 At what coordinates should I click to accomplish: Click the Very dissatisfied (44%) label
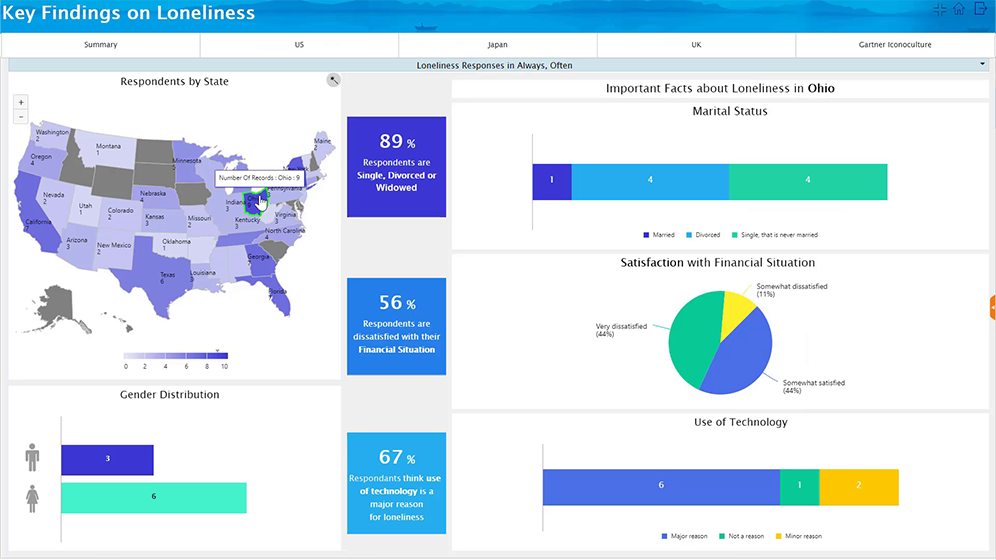click(x=621, y=330)
